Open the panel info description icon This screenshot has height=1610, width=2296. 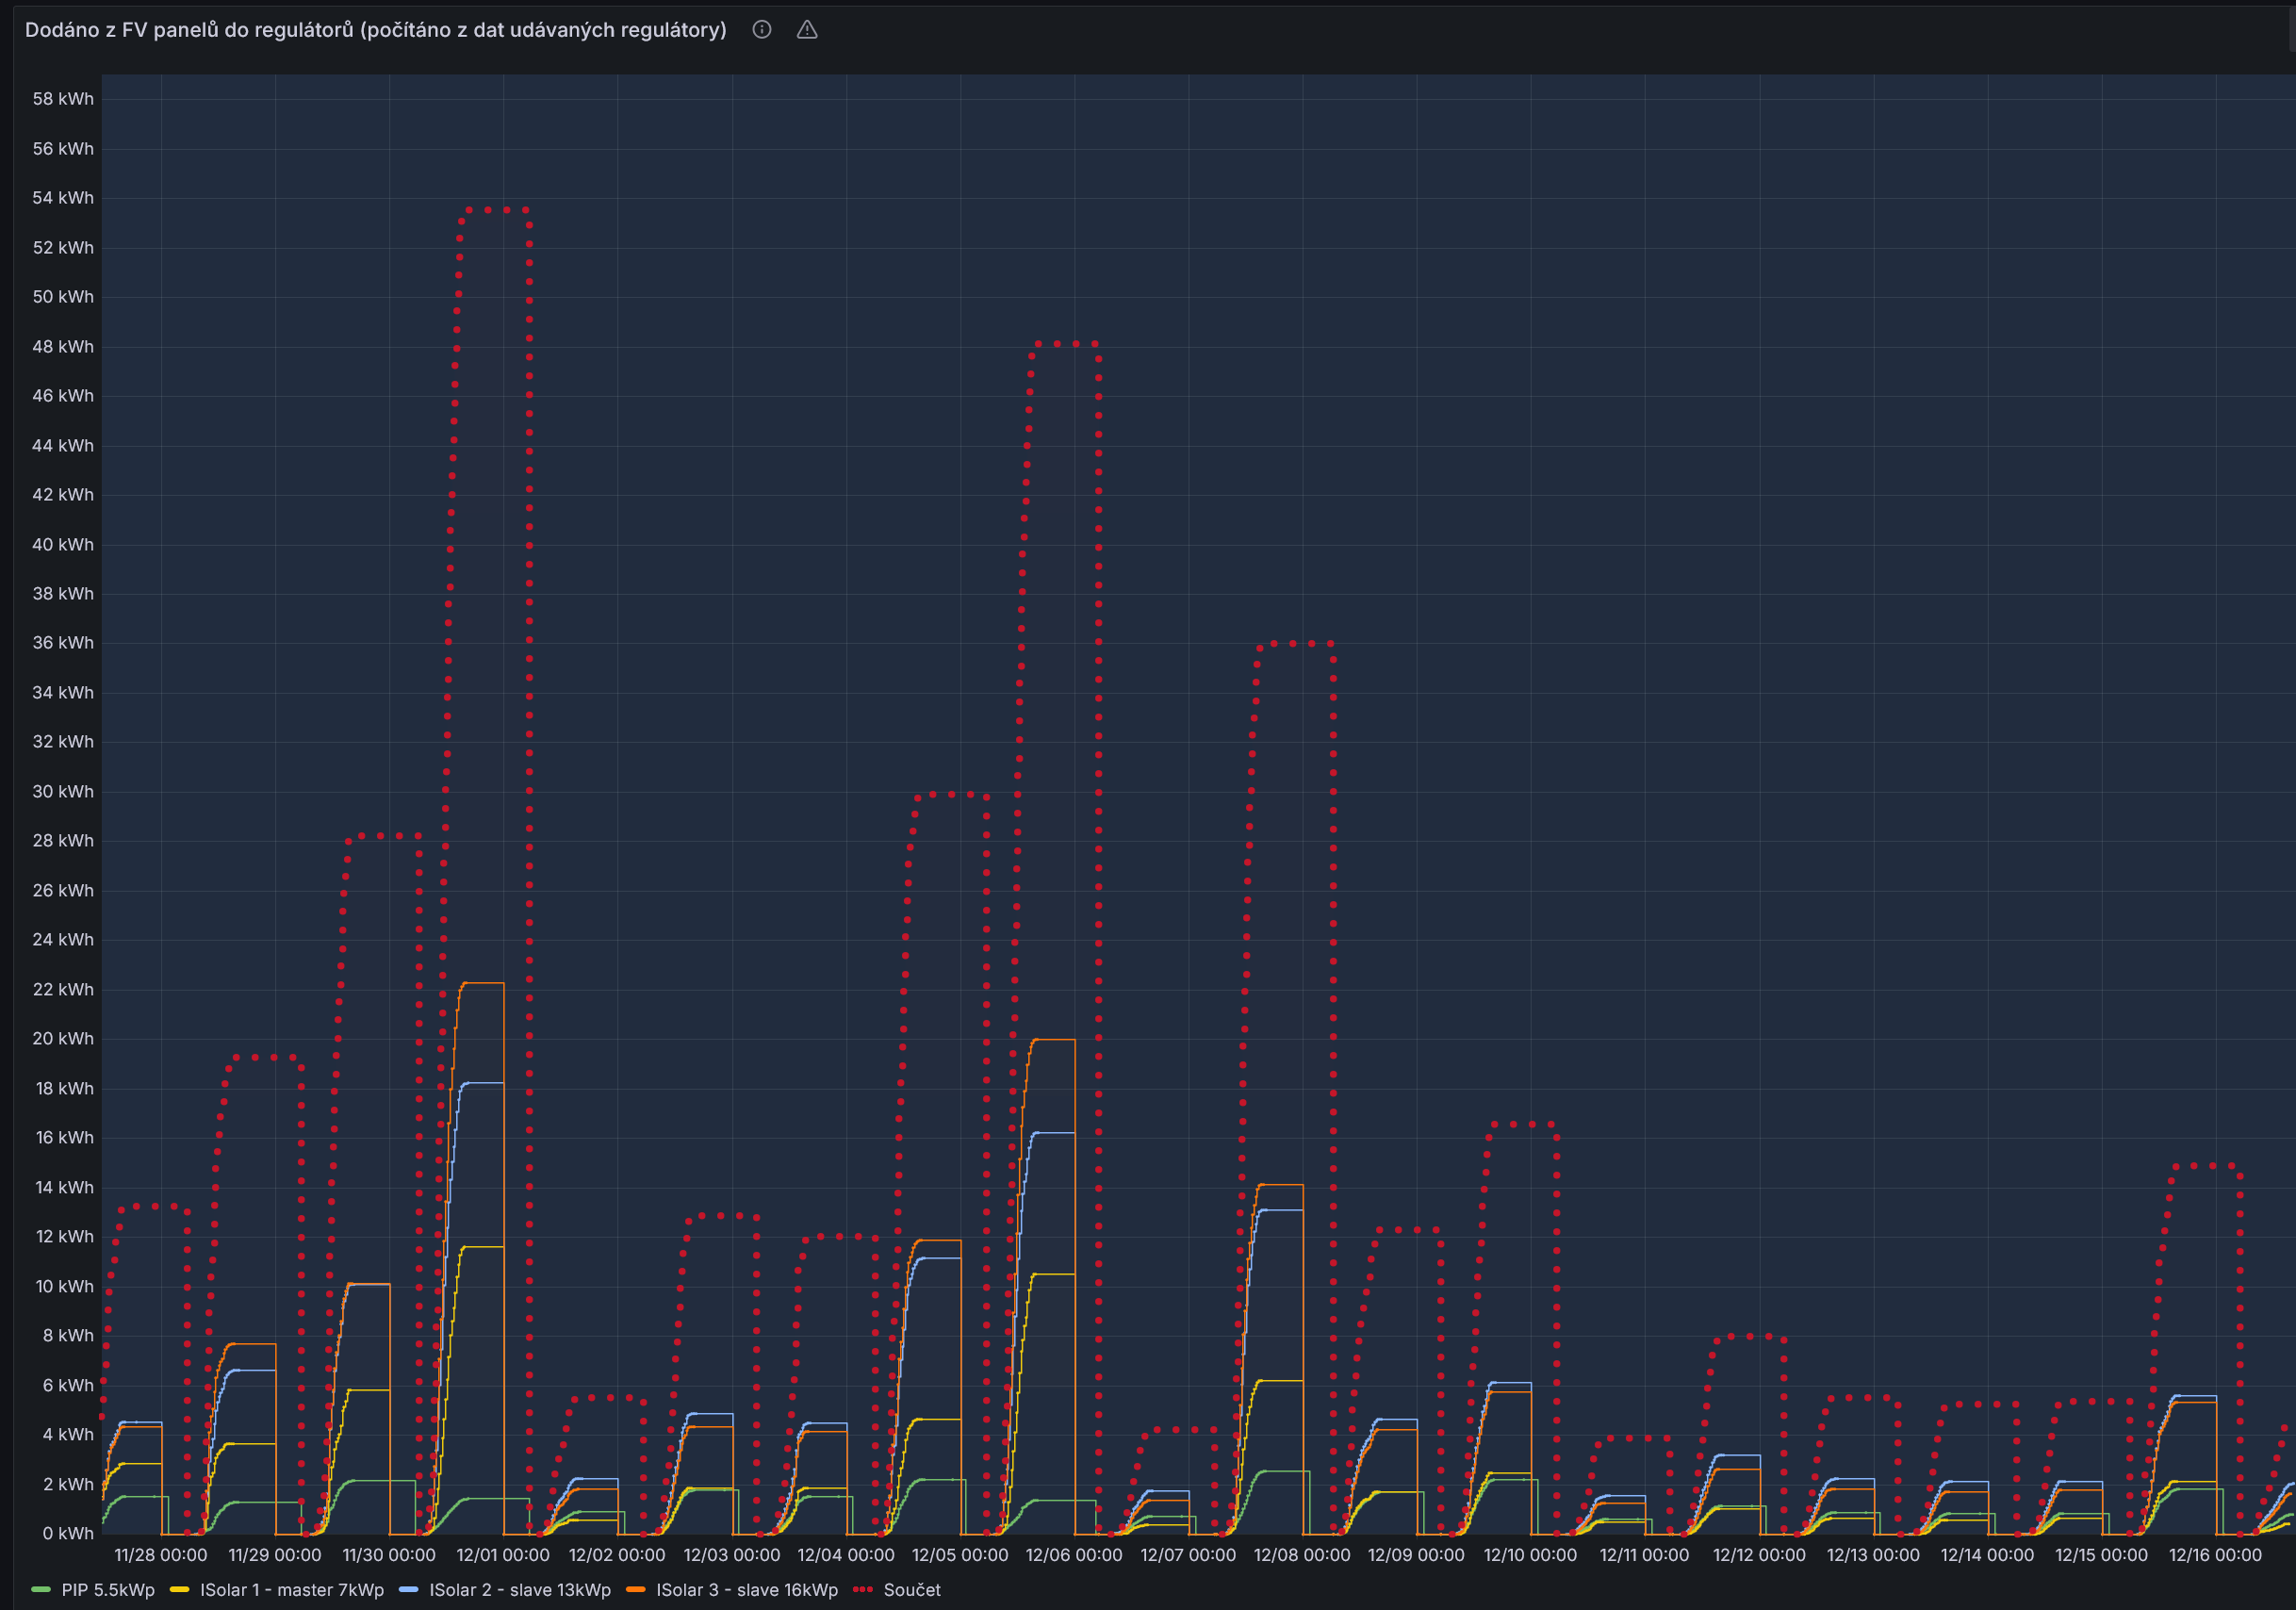[761, 30]
